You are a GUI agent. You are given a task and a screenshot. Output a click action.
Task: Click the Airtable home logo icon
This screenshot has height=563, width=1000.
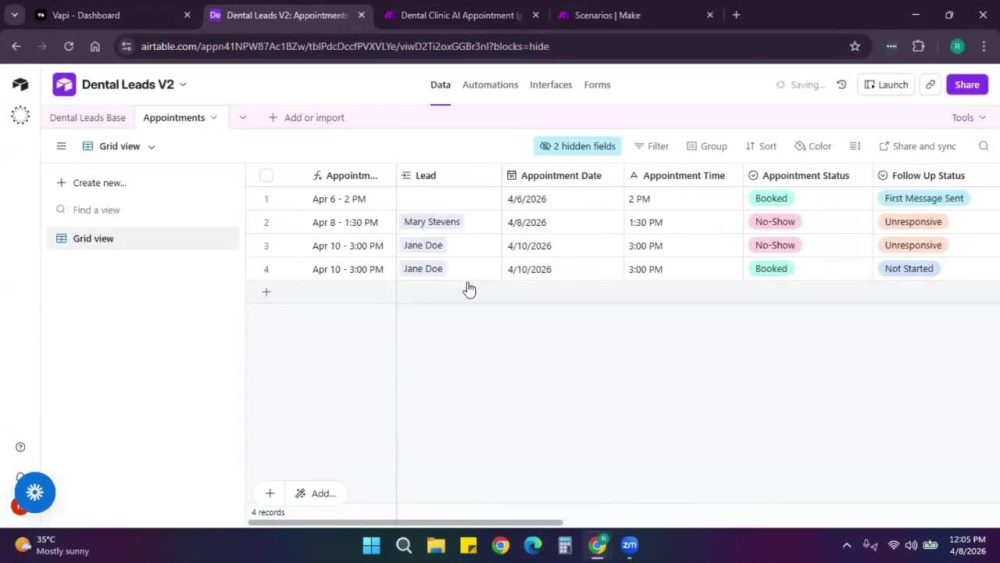(x=20, y=84)
